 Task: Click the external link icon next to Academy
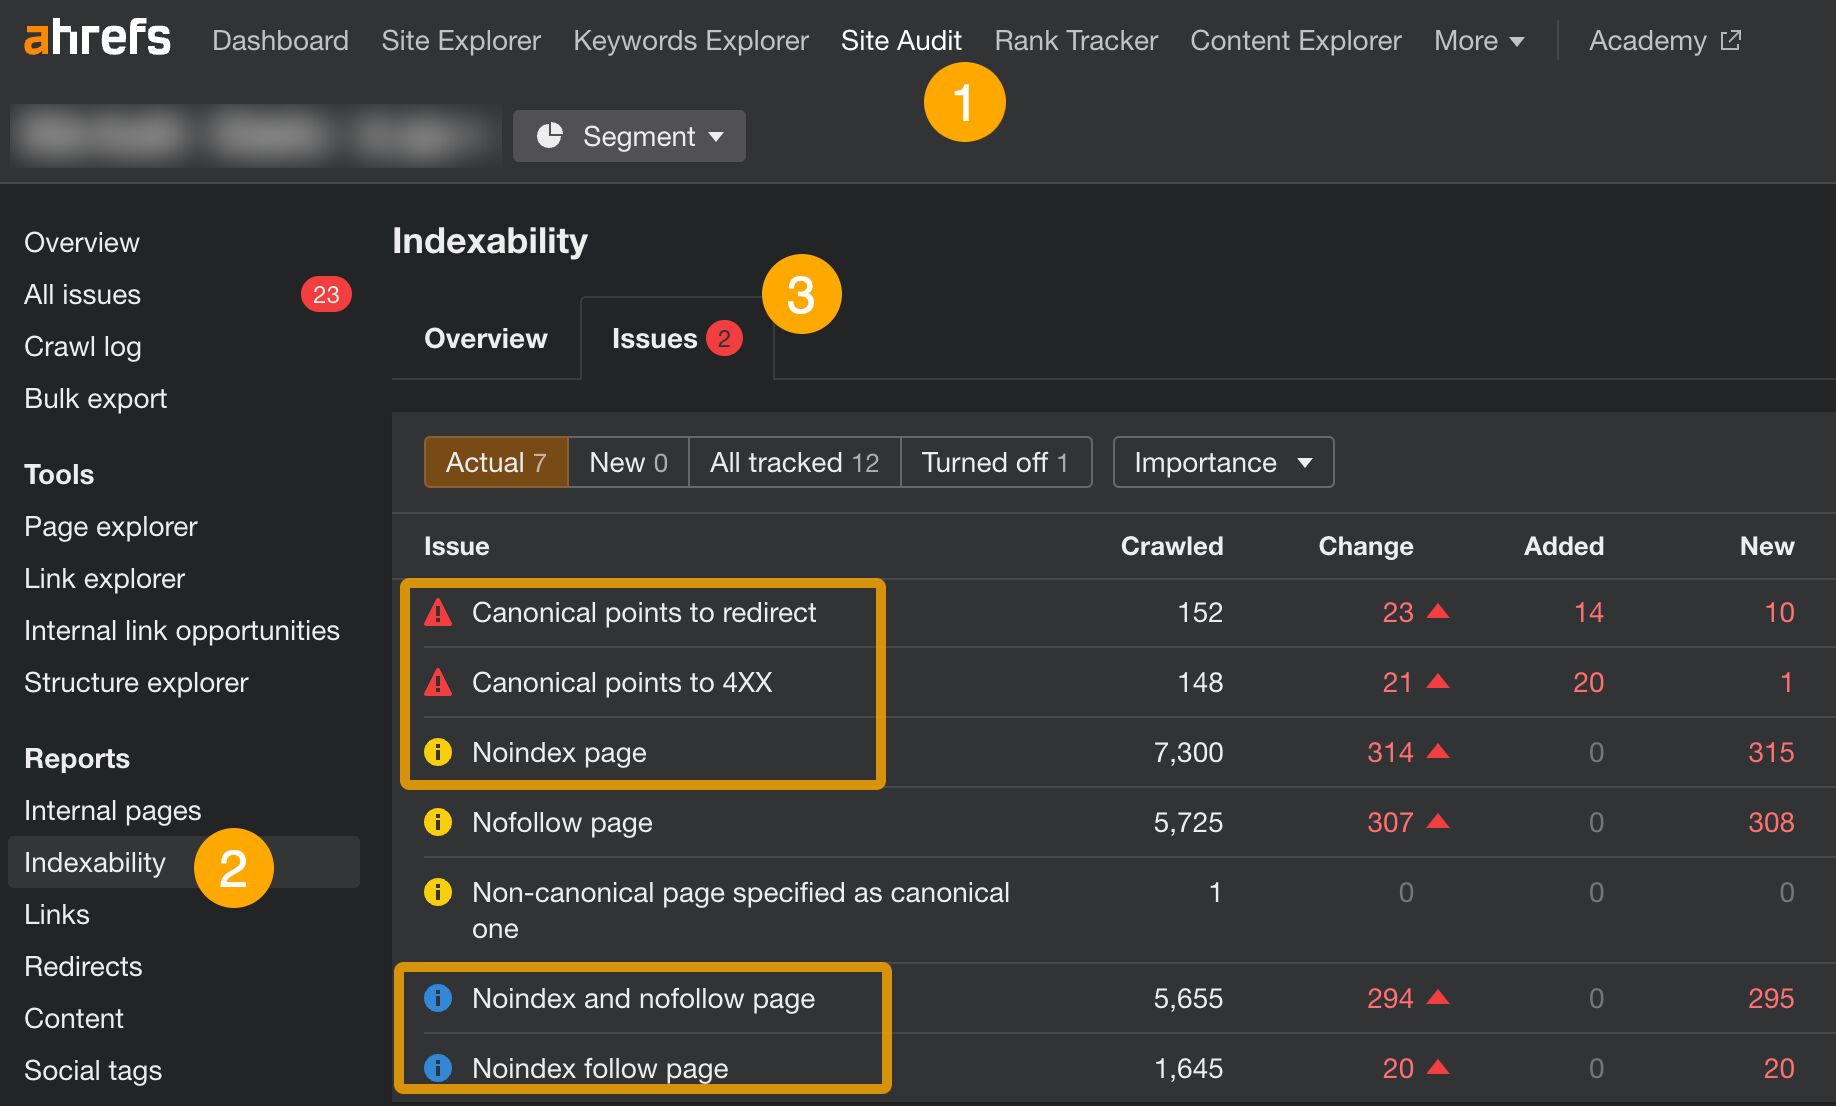pyautogui.click(x=1730, y=40)
